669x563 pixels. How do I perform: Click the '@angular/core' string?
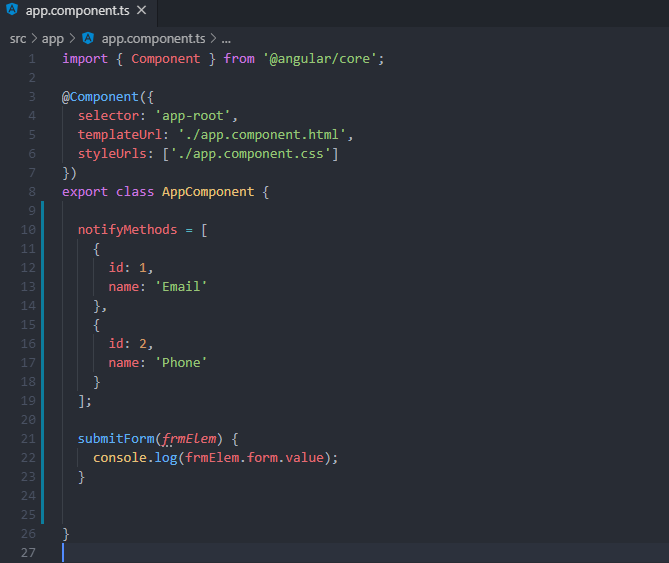320,59
